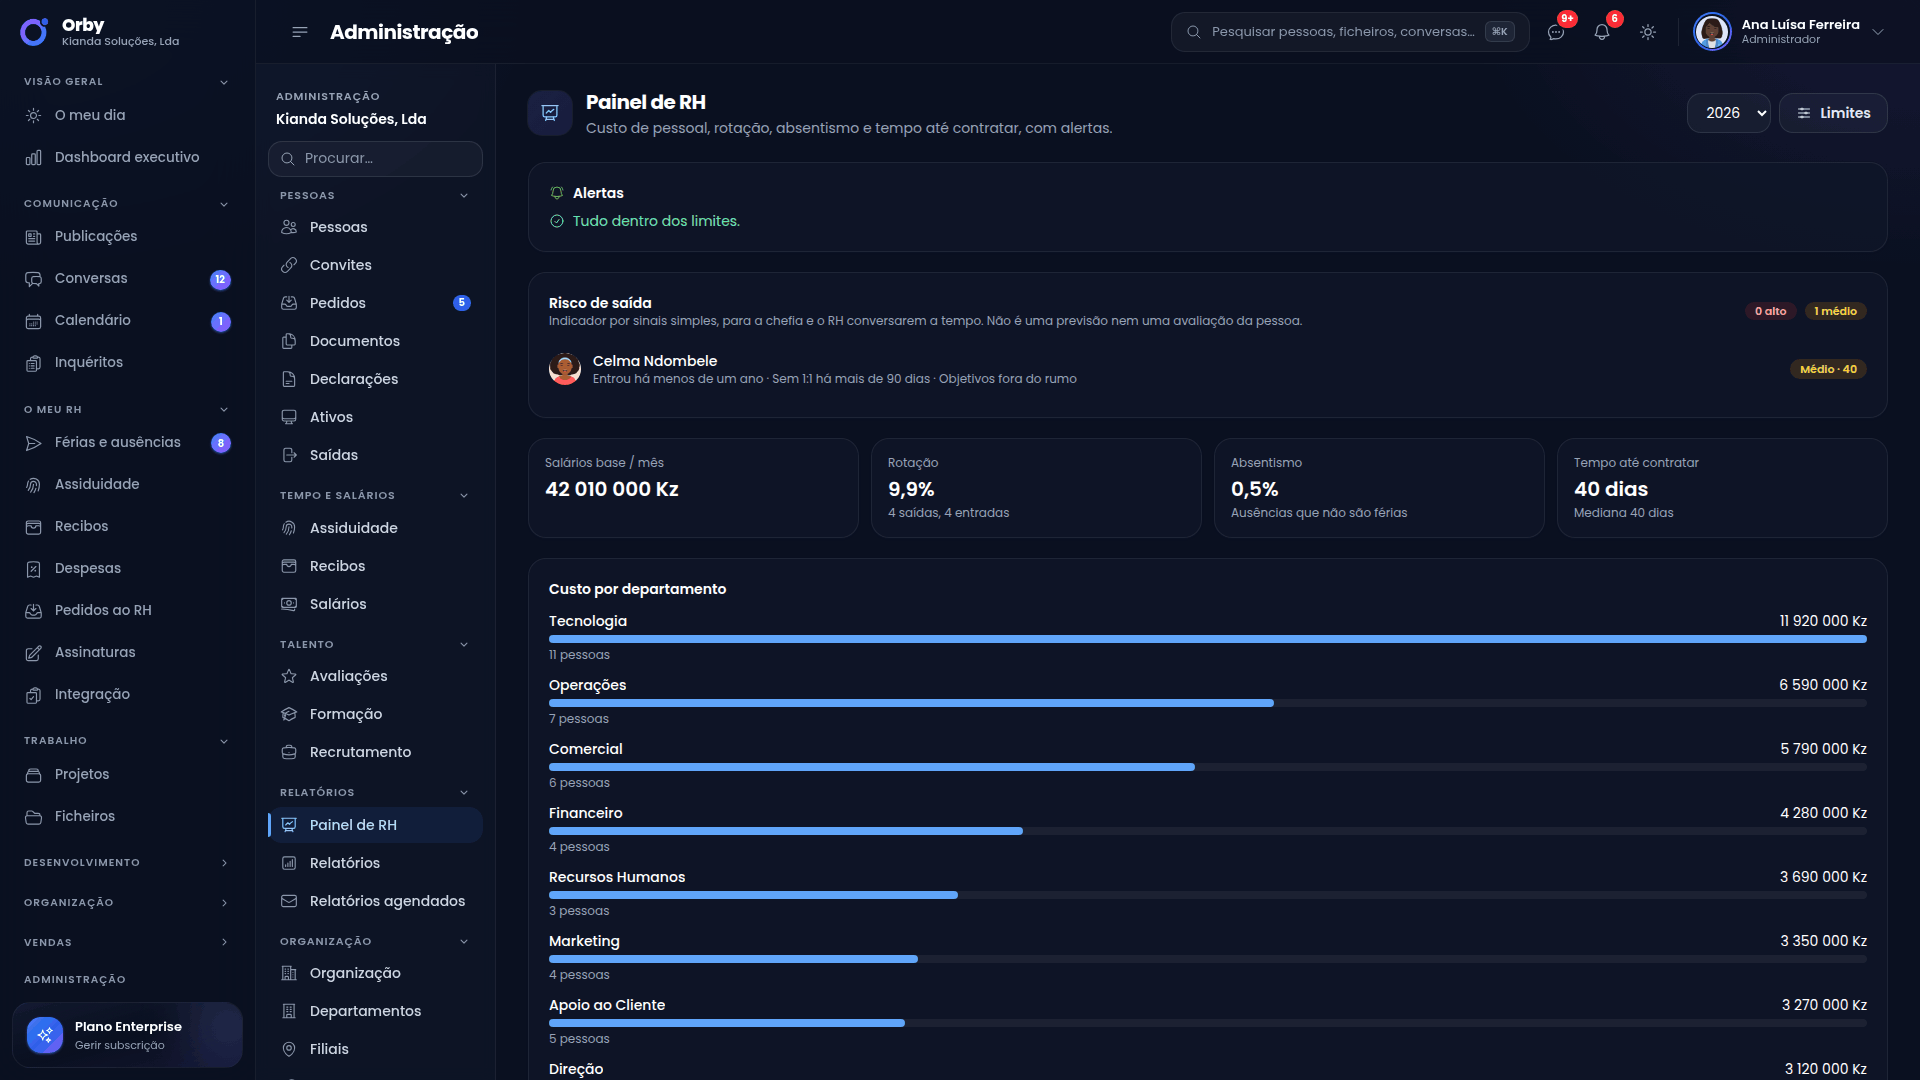Click Gerir subscrição plan card

127,1035
